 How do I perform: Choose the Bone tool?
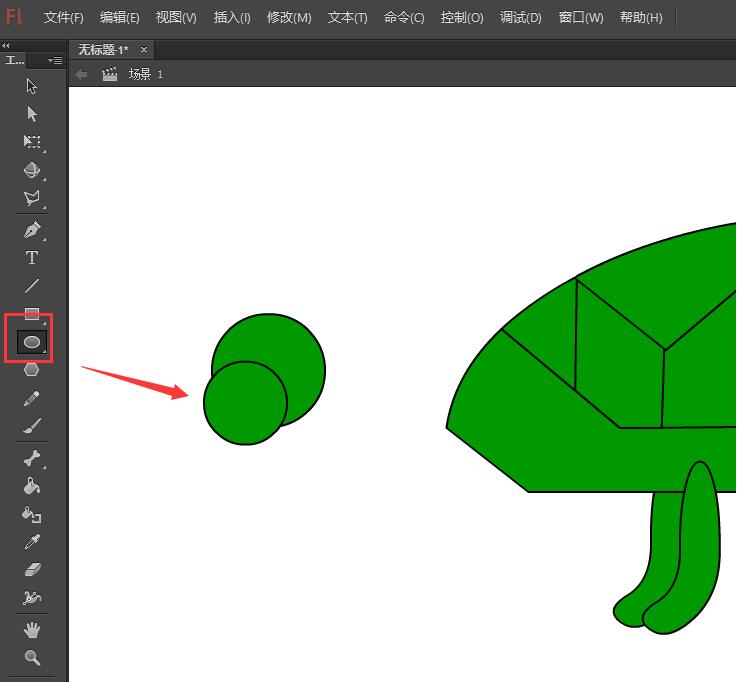[32, 458]
